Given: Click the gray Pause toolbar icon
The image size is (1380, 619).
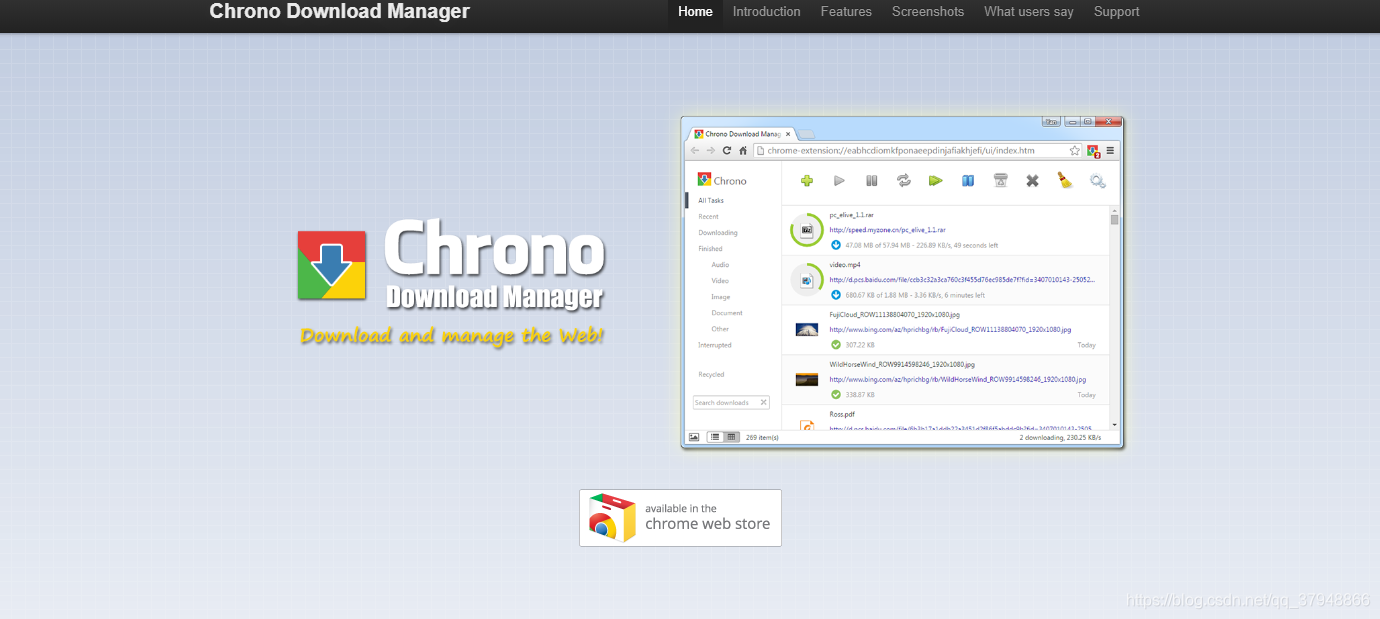Looking at the screenshot, I should (872, 181).
